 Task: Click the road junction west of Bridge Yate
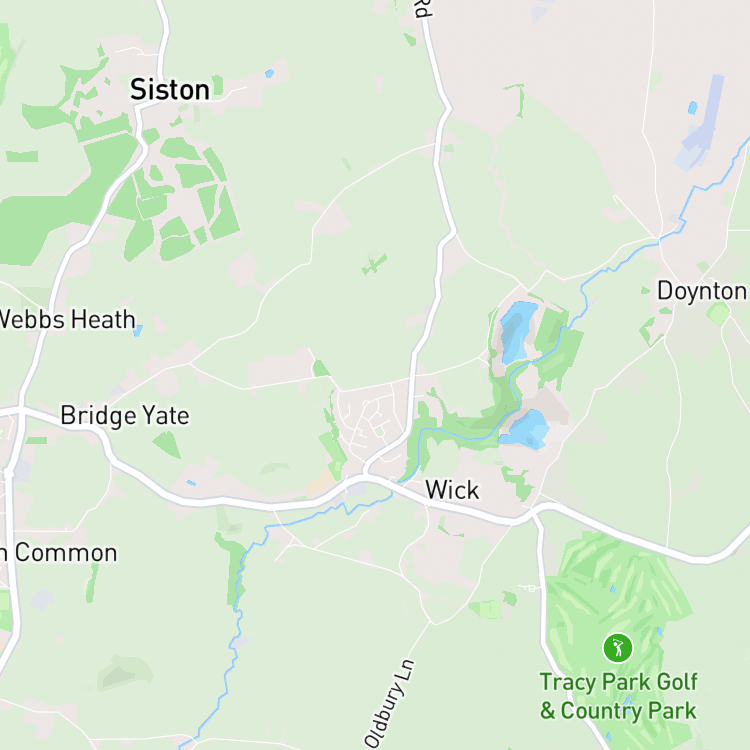coord(21,411)
